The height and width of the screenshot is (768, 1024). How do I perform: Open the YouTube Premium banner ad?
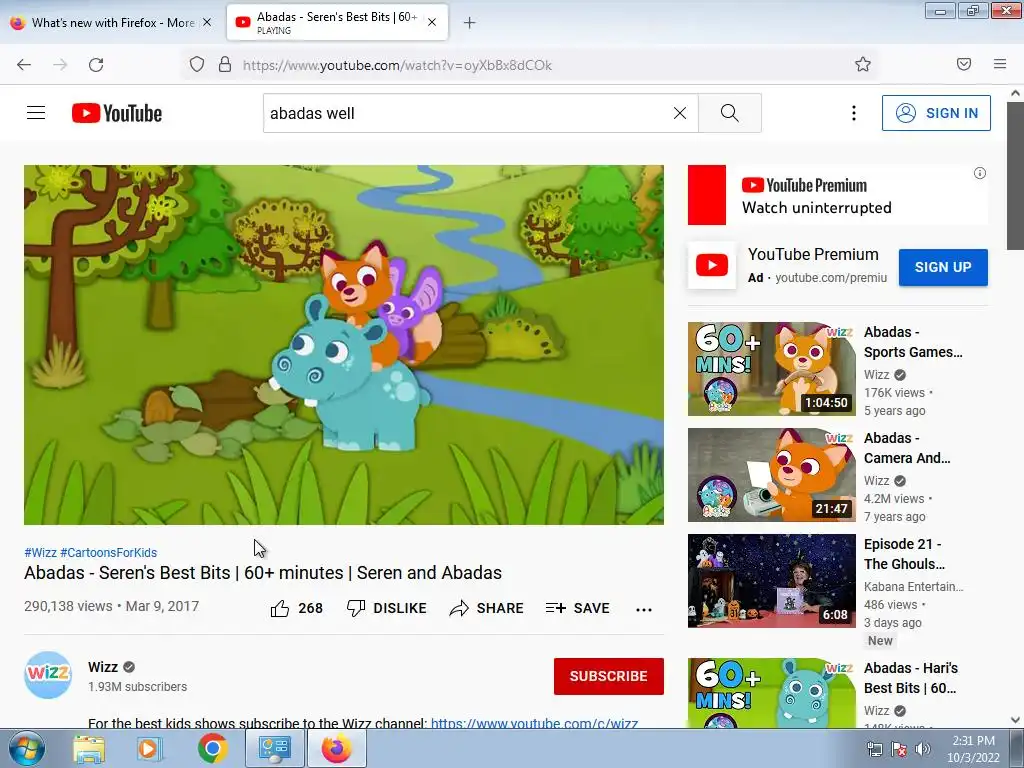pyautogui.click(x=837, y=195)
